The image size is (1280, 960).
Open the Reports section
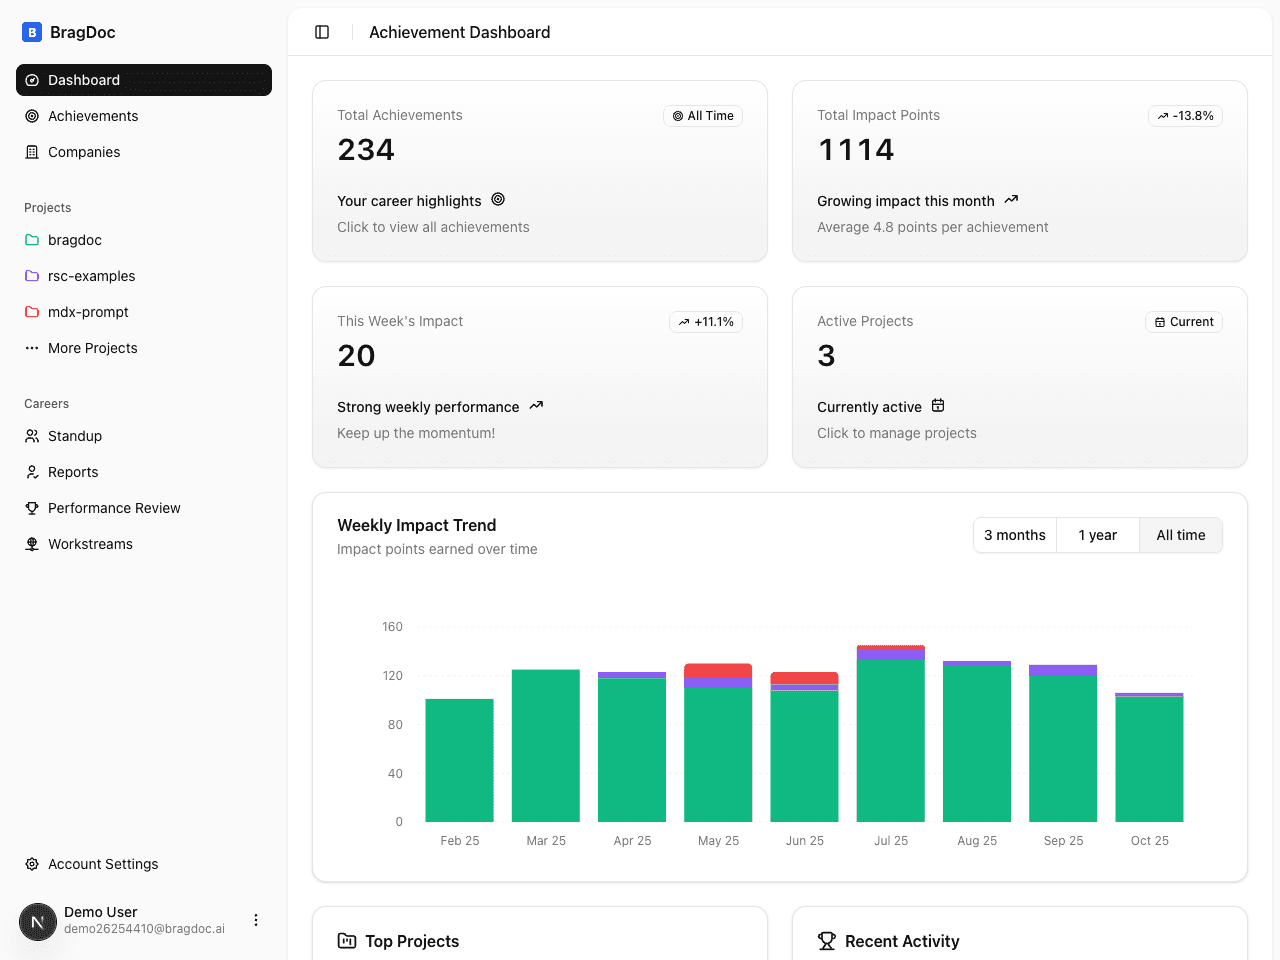click(x=72, y=472)
